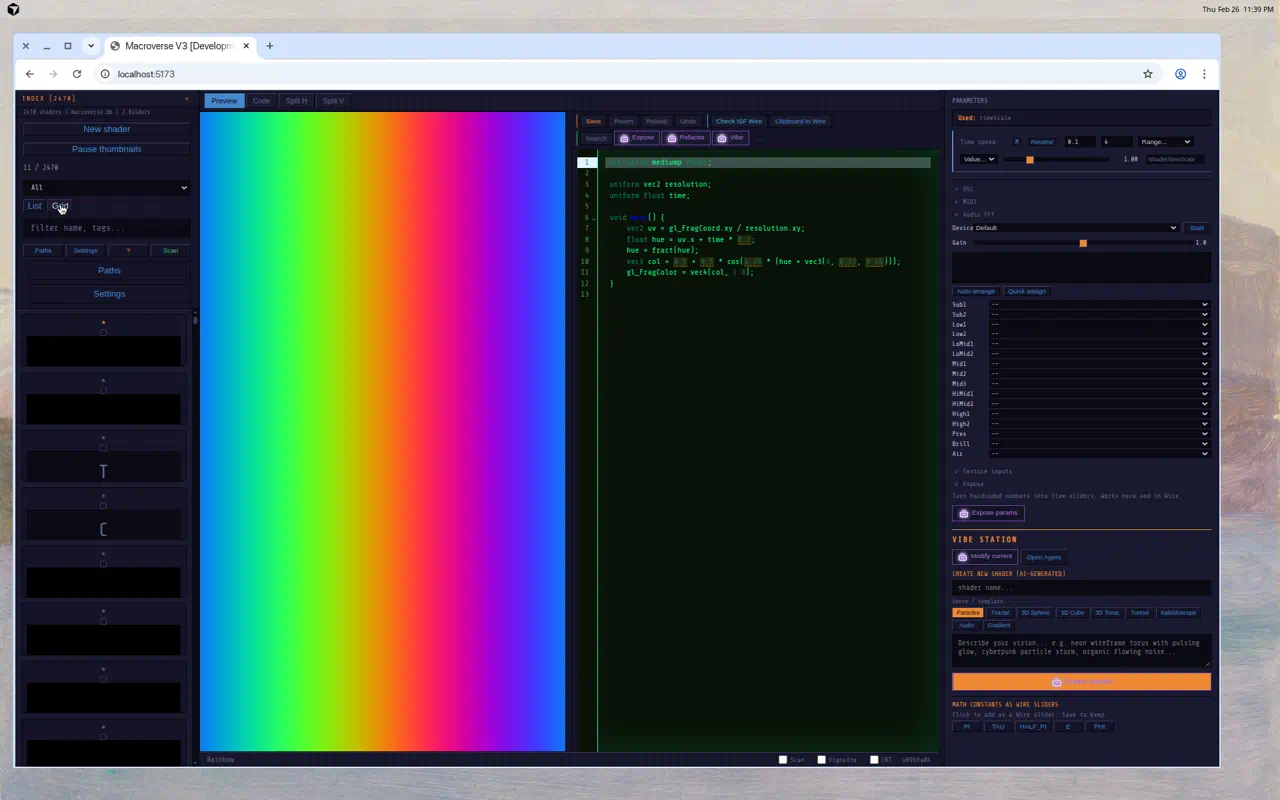Select the 3D Sphere genre template
The image size is (1280, 800).
tap(1035, 613)
